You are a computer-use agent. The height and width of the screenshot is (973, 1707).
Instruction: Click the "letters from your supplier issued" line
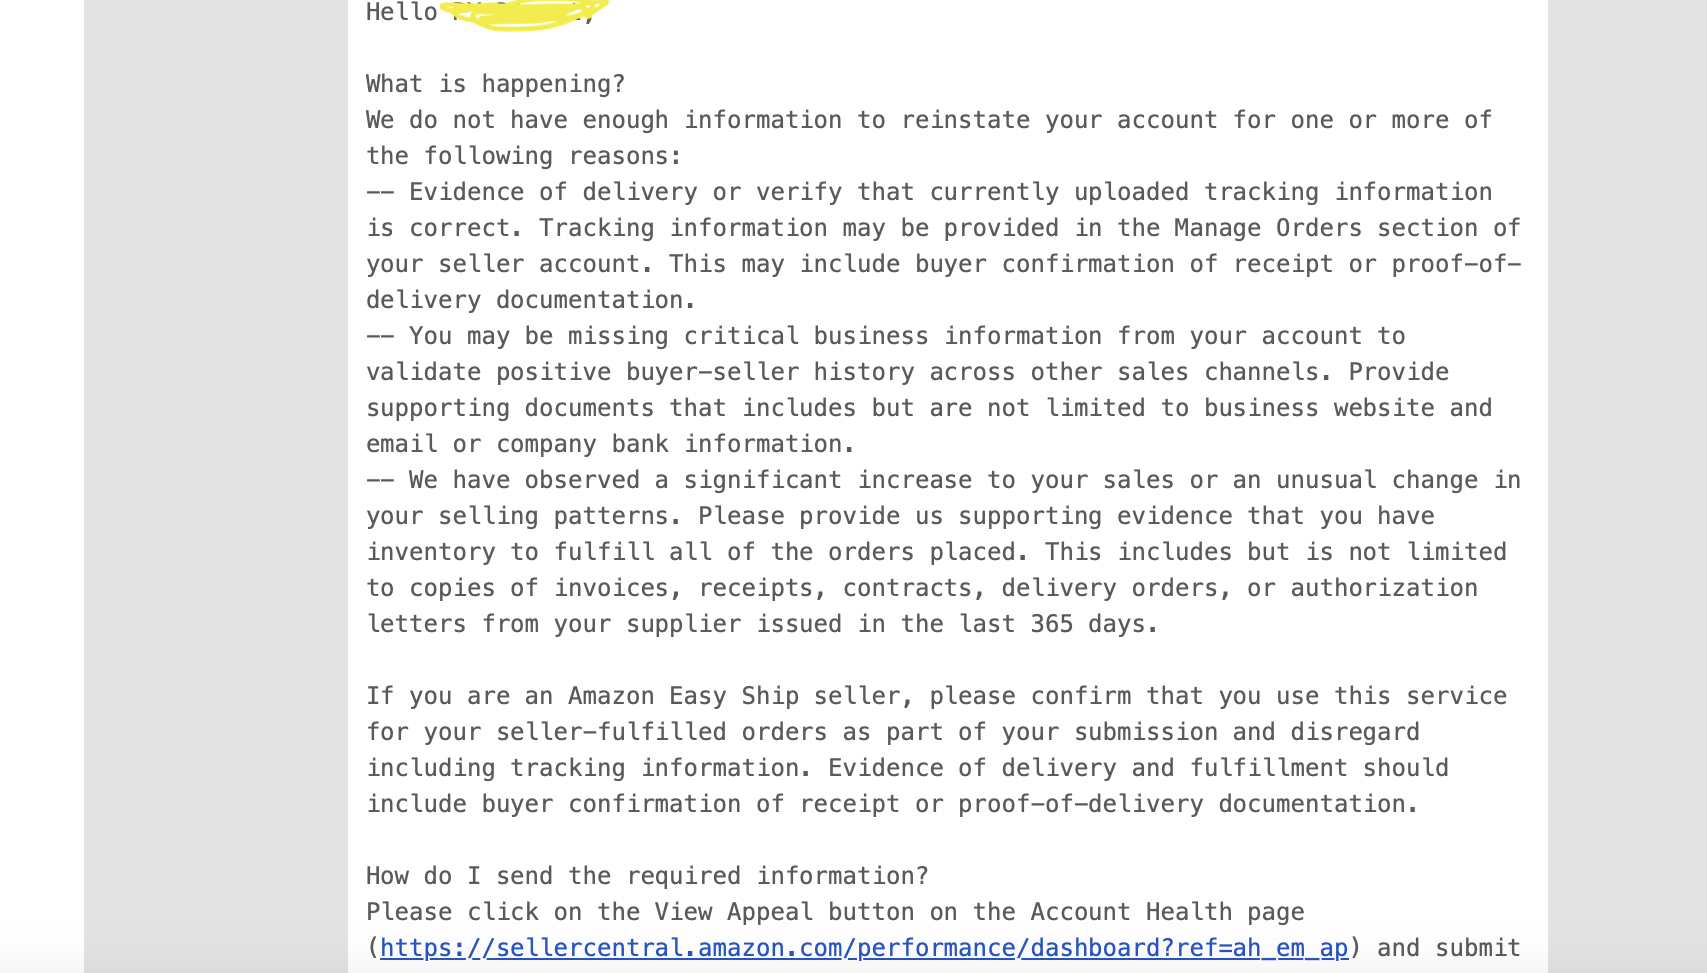click(762, 624)
